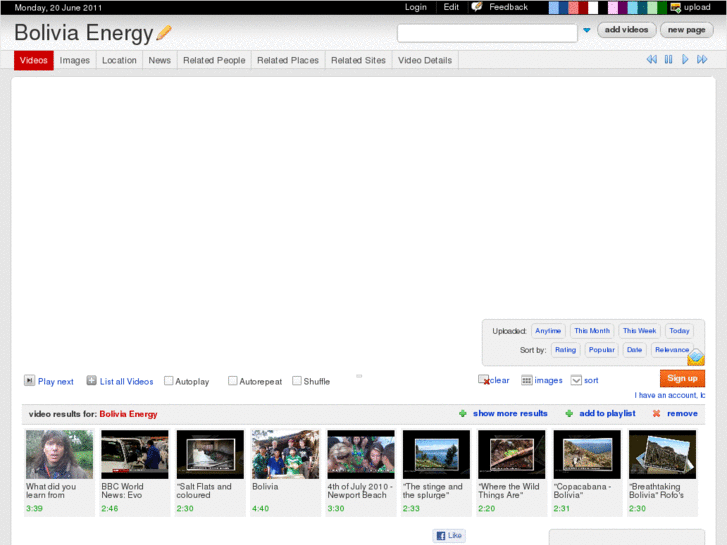Open the 4th of July 2010 thumbnail
727x545 pixels.
coord(361,454)
